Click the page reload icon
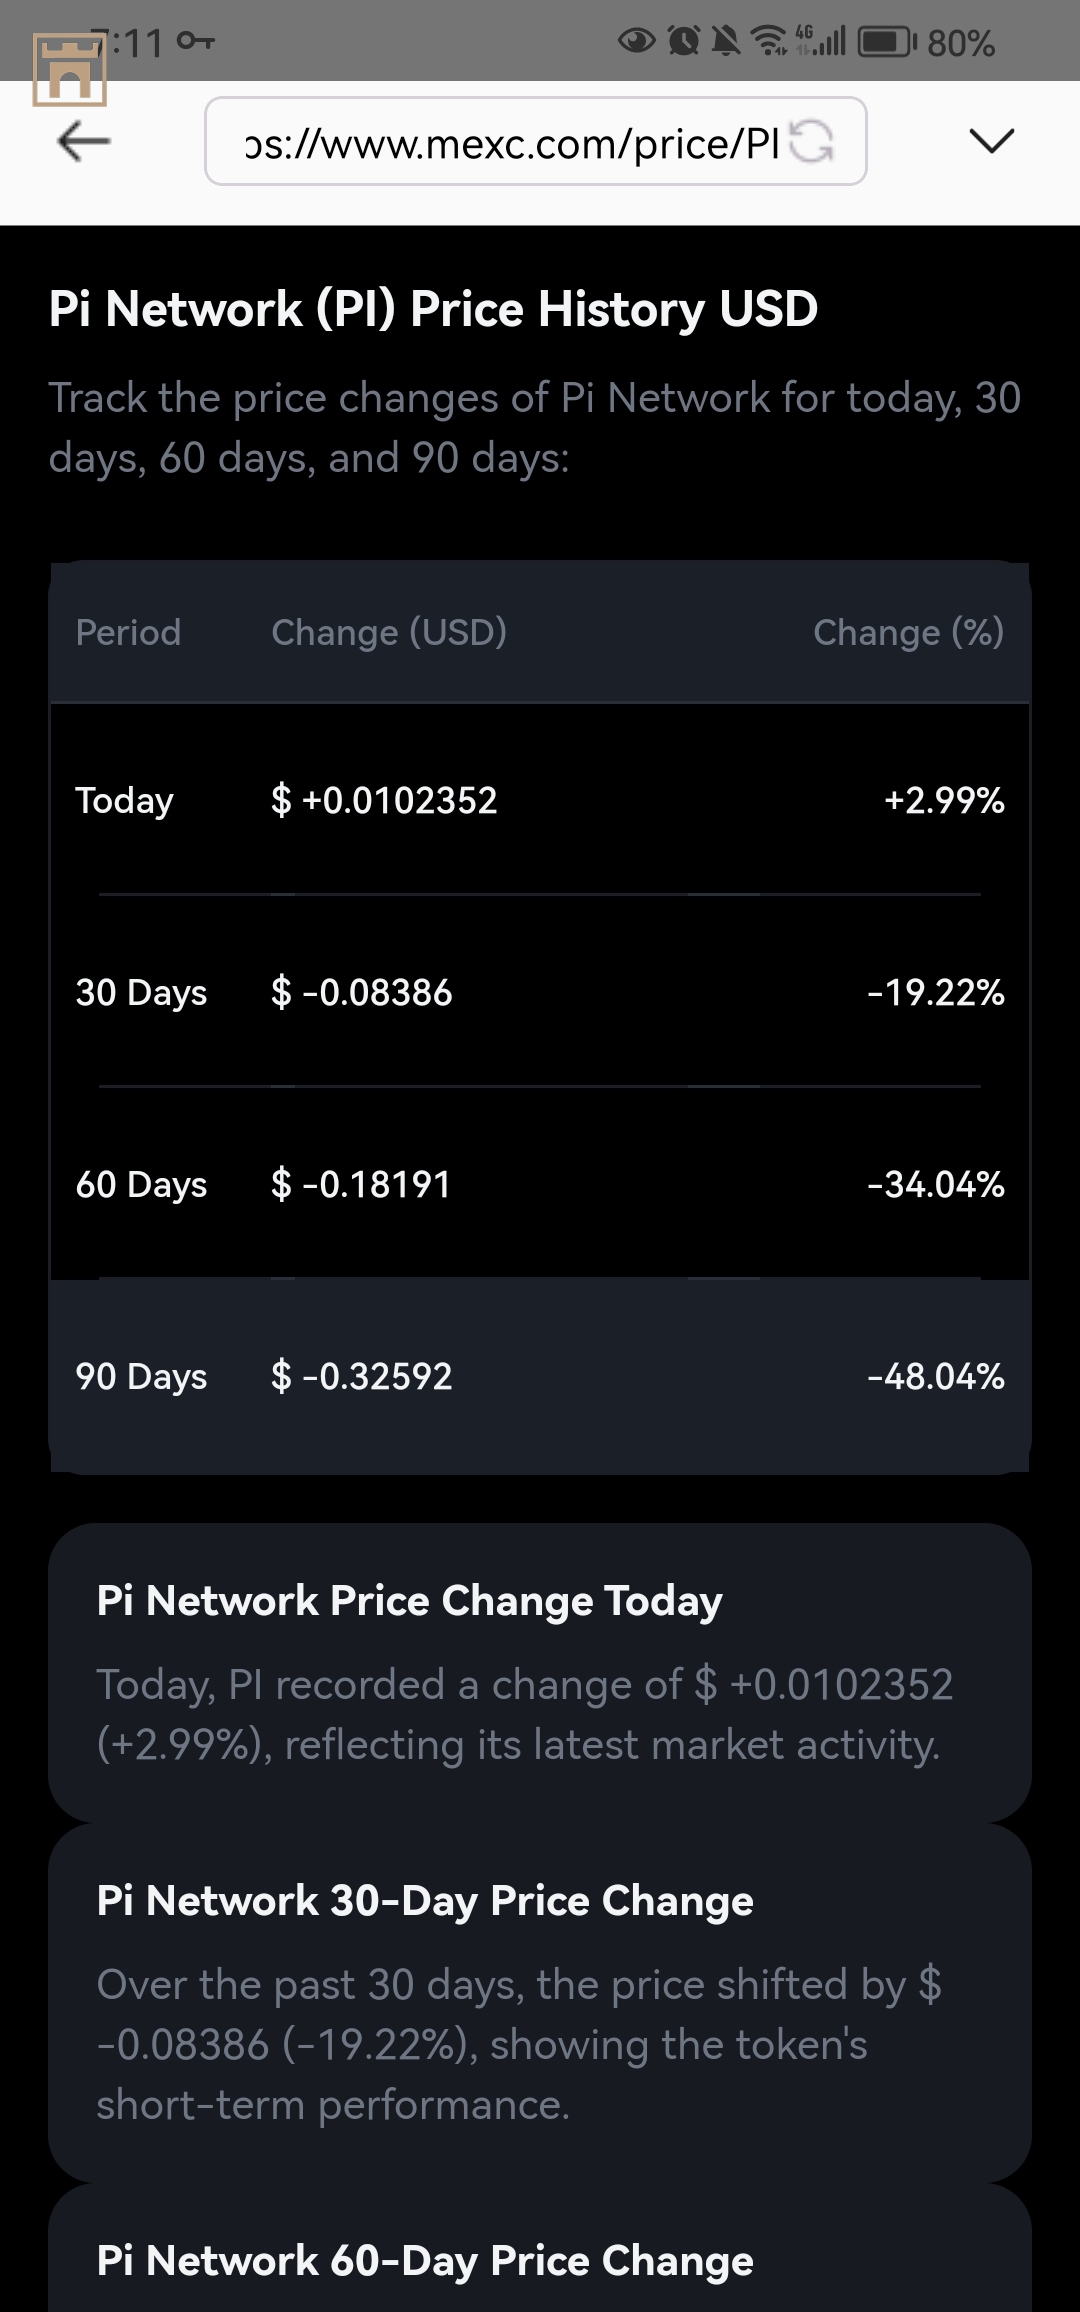The image size is (1080, 2312). 811,141
